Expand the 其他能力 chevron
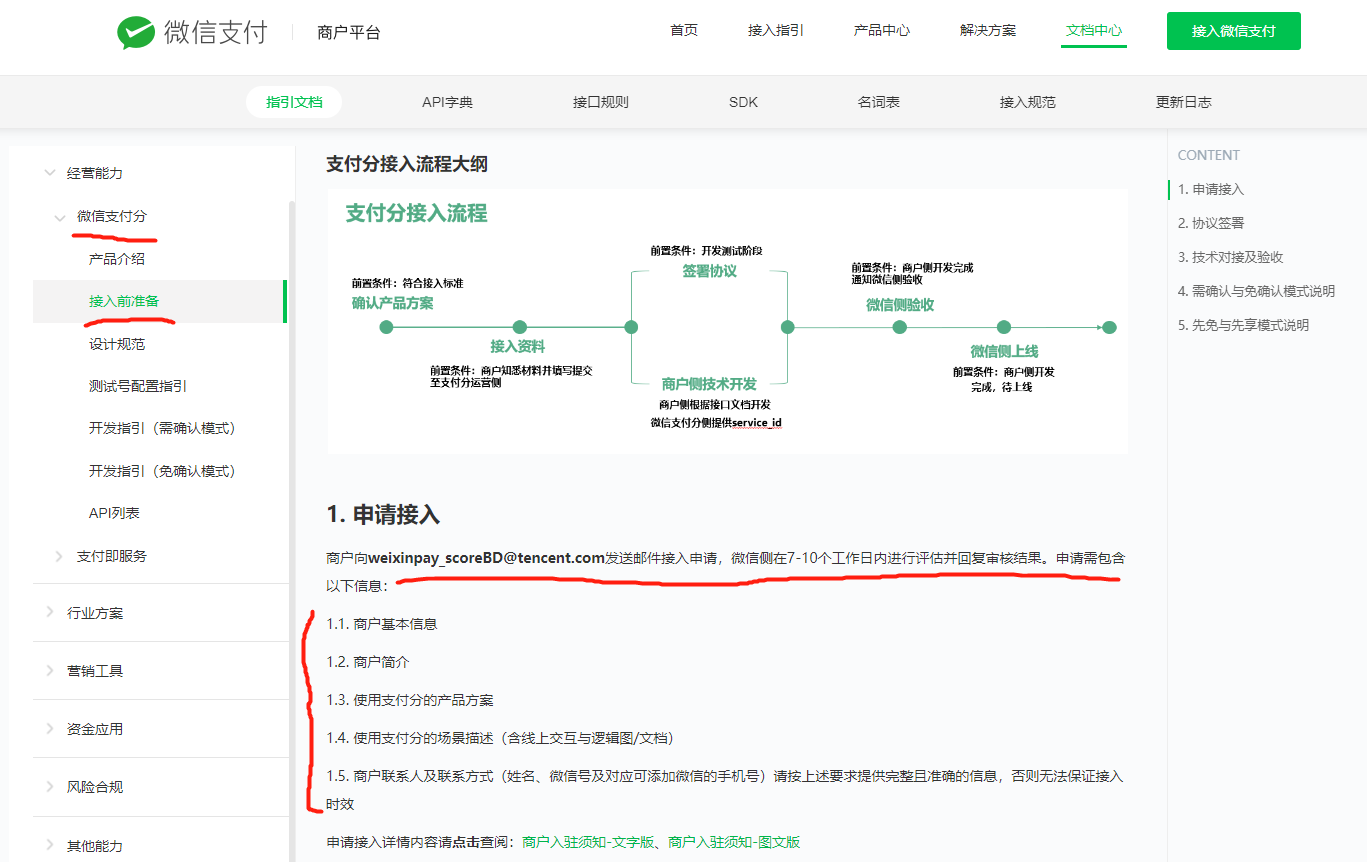The height and width of the screenshot is (862, 1367). 50,844
